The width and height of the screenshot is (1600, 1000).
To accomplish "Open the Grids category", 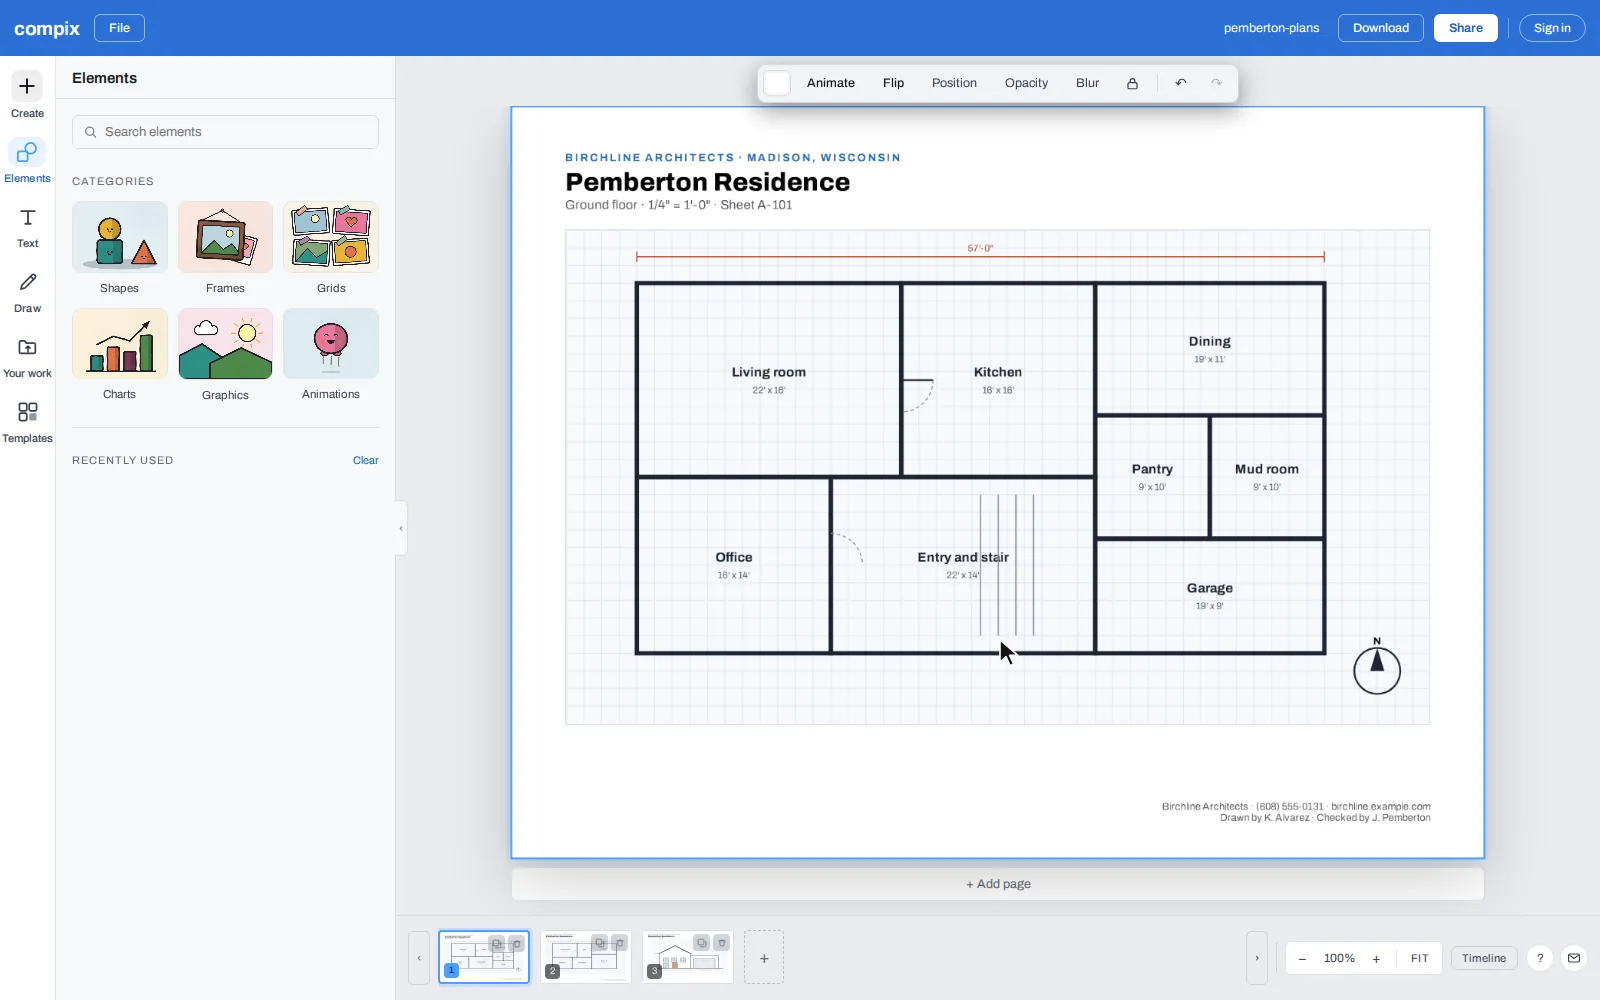I will pyautogui.click(x=331, y=248).
